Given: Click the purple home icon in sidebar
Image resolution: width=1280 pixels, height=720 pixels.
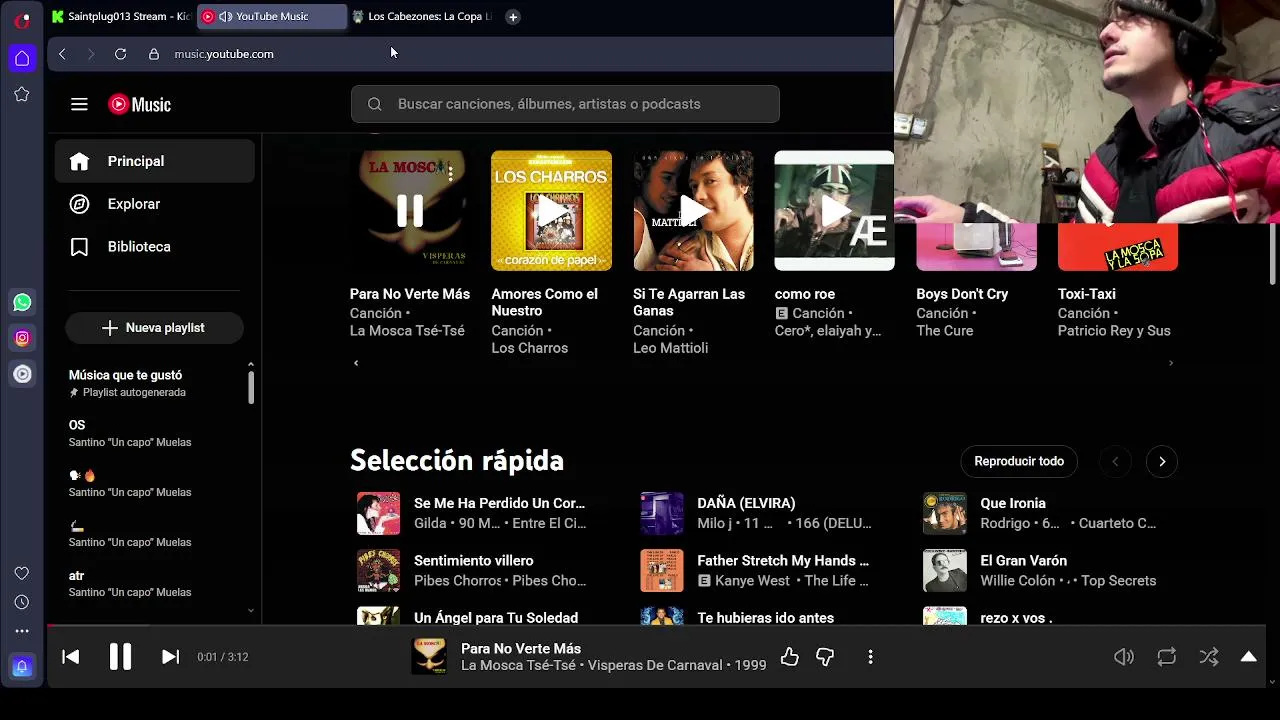Looking at the screenshot, I should point(22,58).
